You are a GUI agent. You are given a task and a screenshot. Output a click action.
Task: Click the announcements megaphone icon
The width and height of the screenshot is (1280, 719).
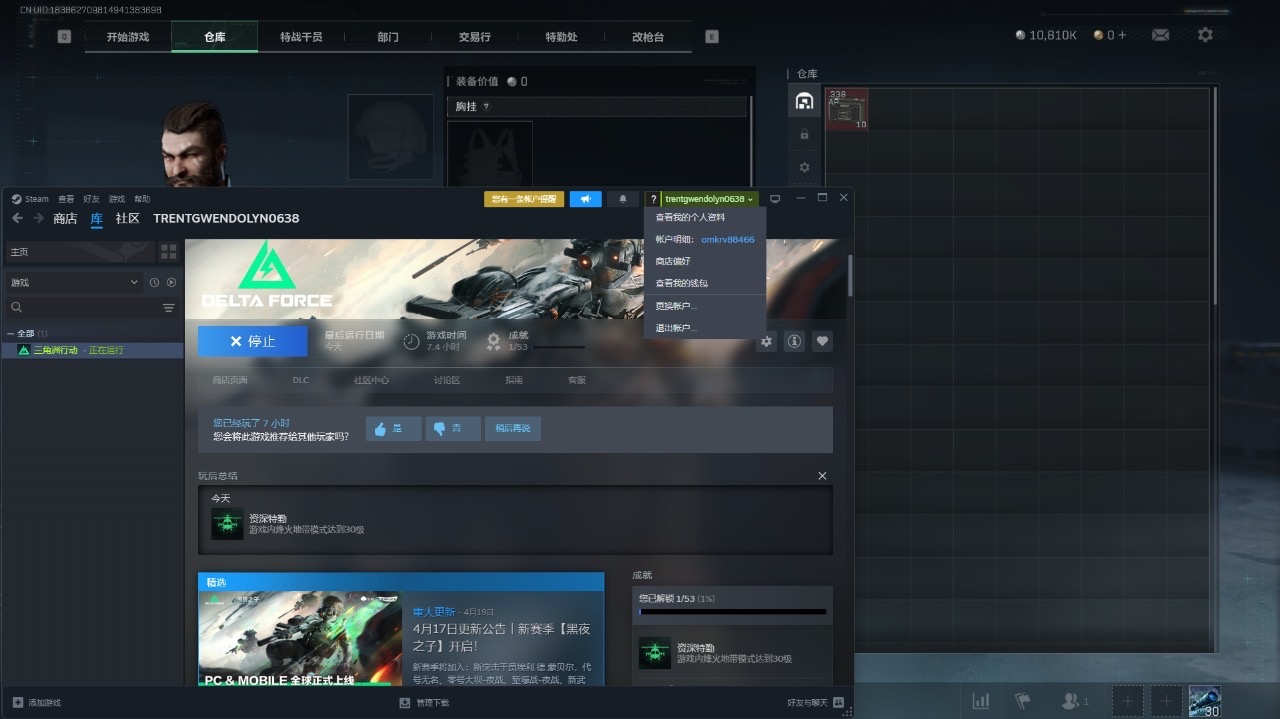585,199
